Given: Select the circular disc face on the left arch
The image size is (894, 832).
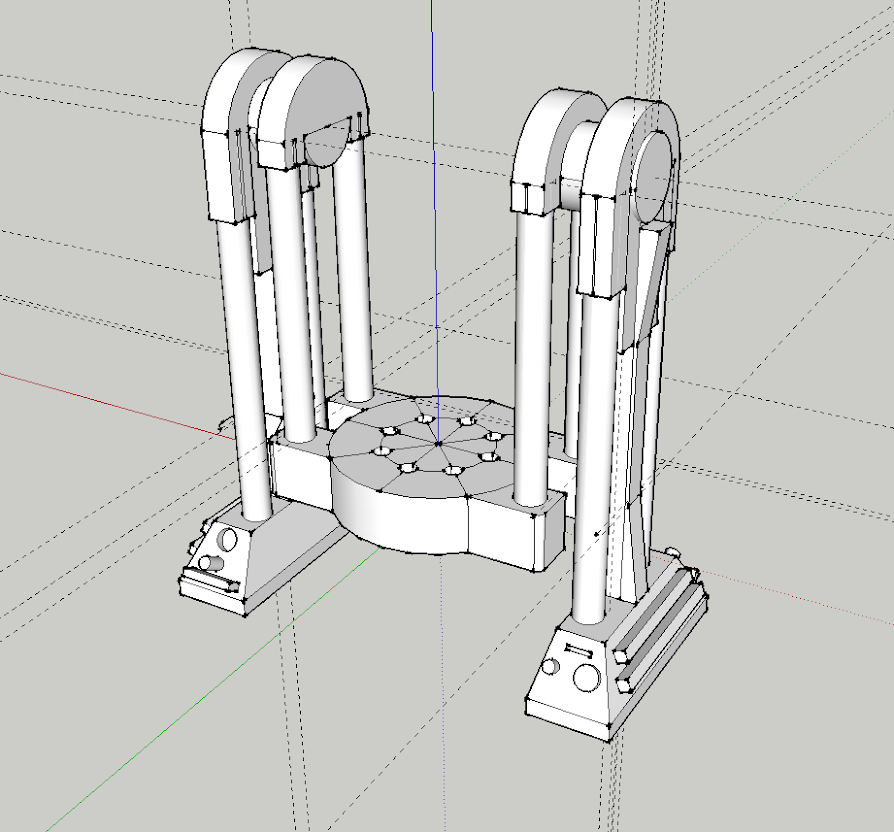Looking at the screenshot, I should 326,147.
